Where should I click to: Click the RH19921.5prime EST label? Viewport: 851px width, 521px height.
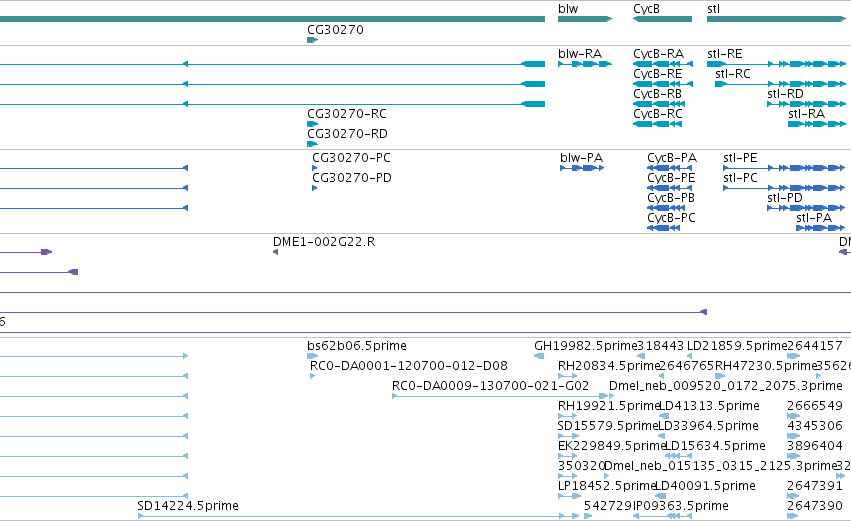[608, 406]
